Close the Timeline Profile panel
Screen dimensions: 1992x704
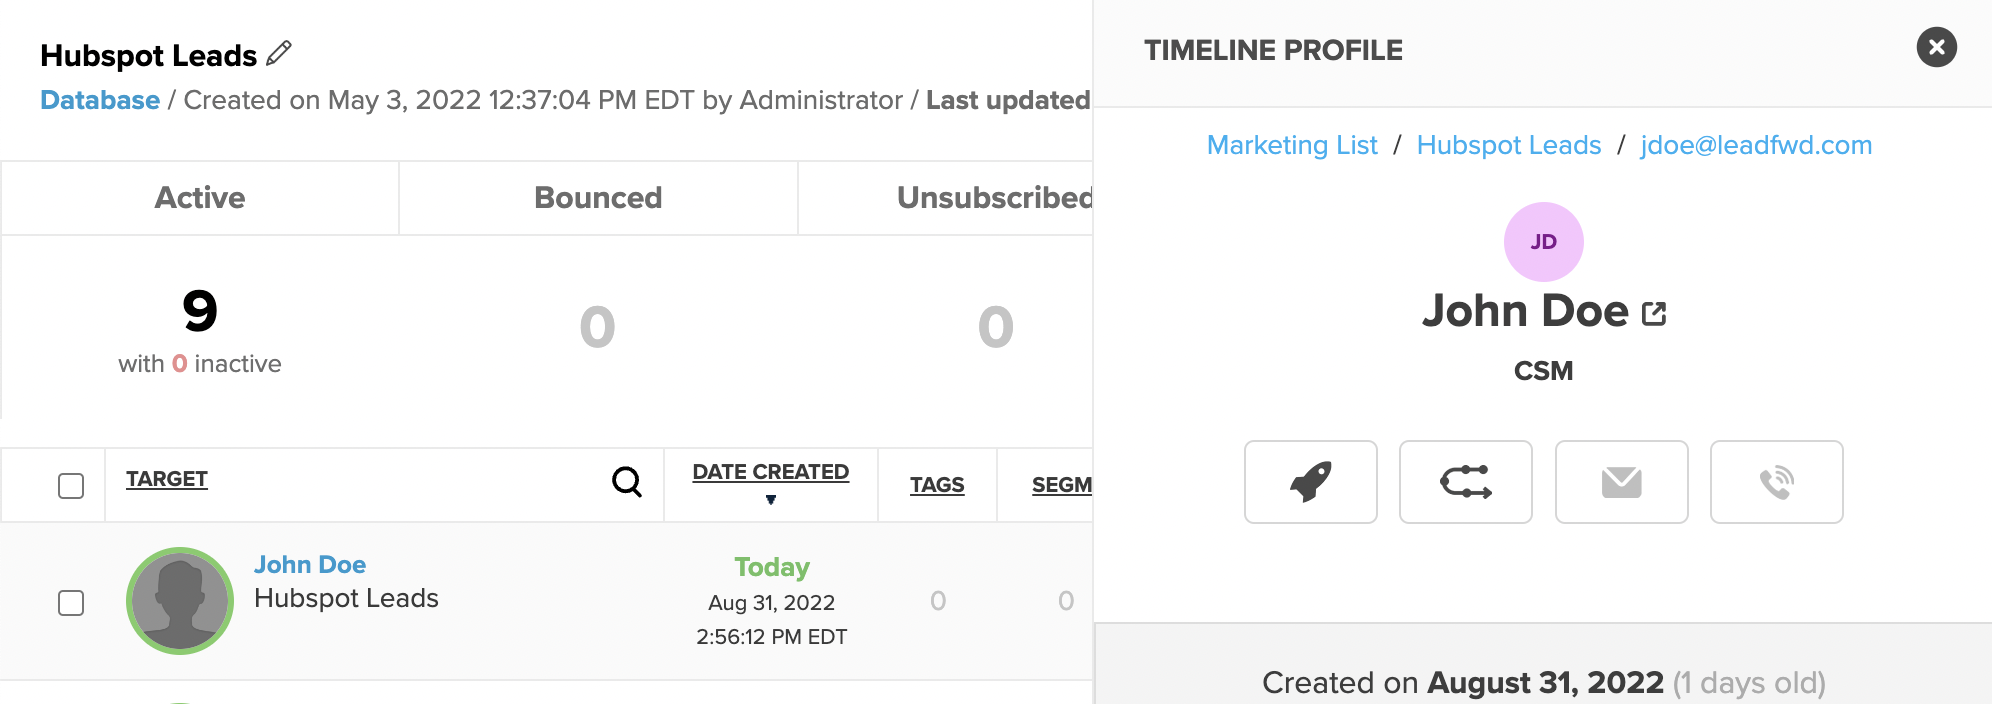pos(1936,47)
